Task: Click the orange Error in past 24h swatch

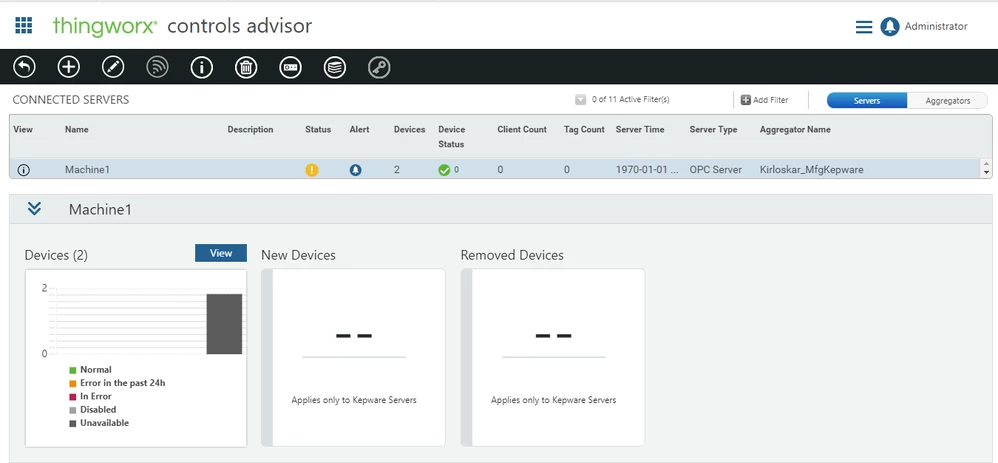Action: click(x=73, y=383)
